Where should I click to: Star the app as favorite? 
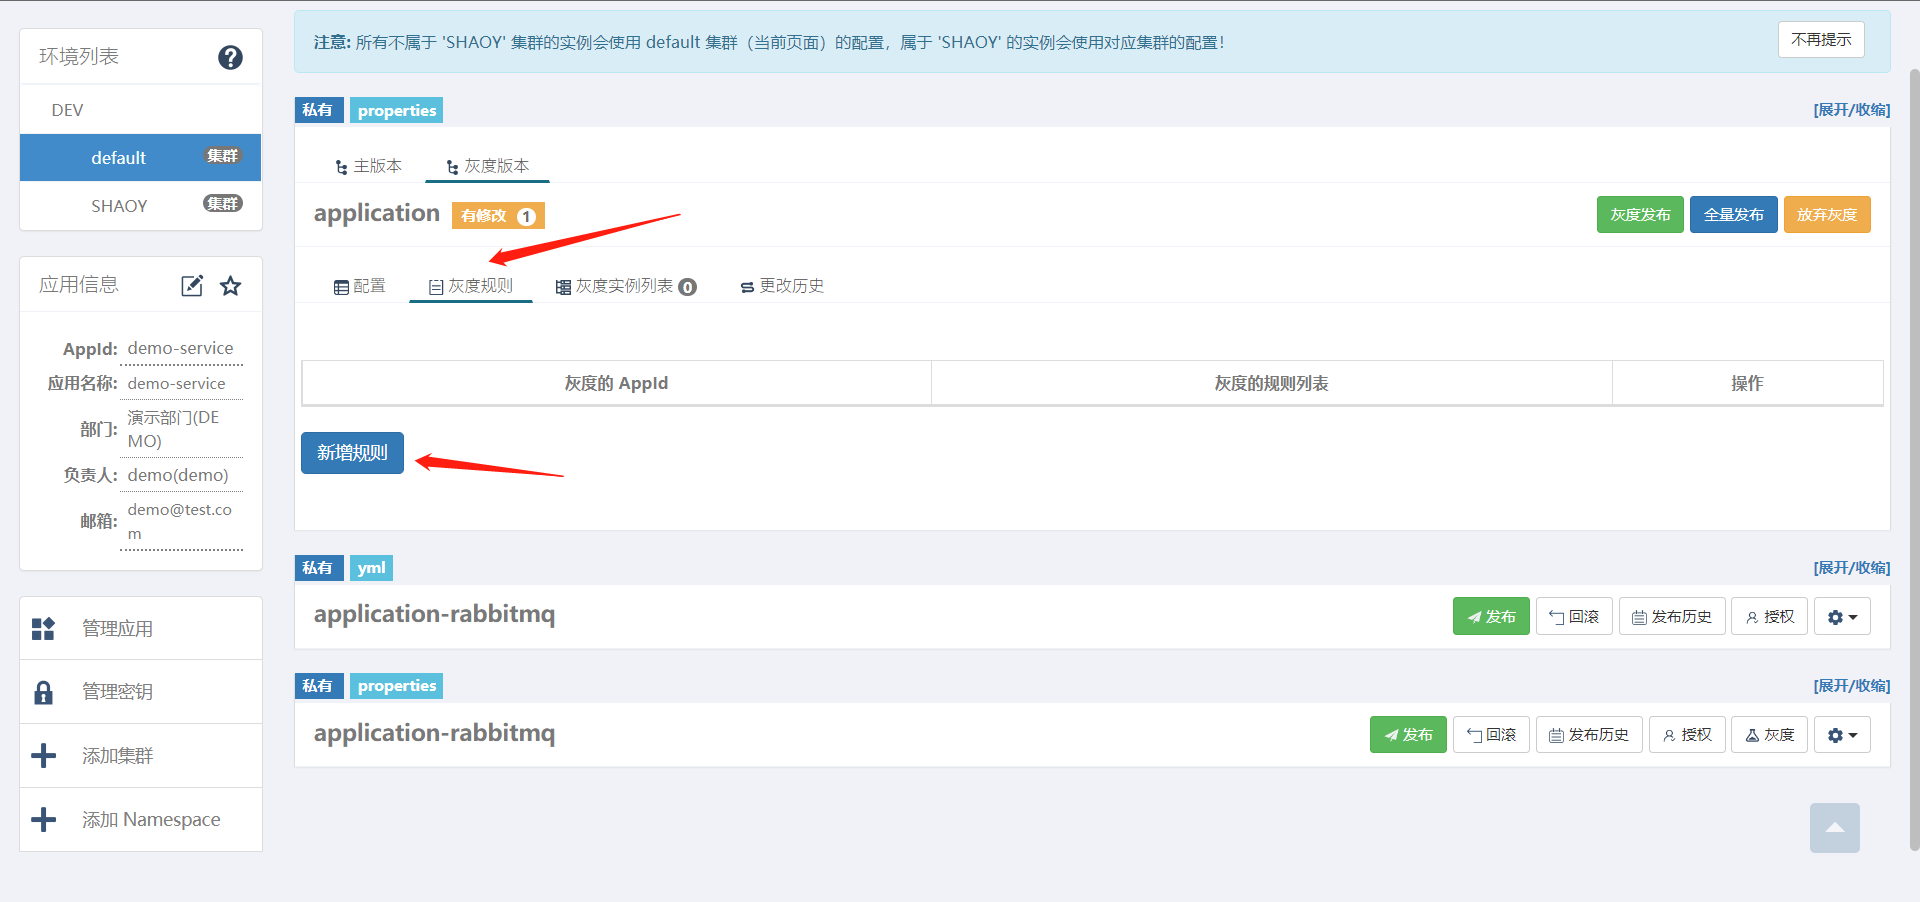click(x=231, y=286)
